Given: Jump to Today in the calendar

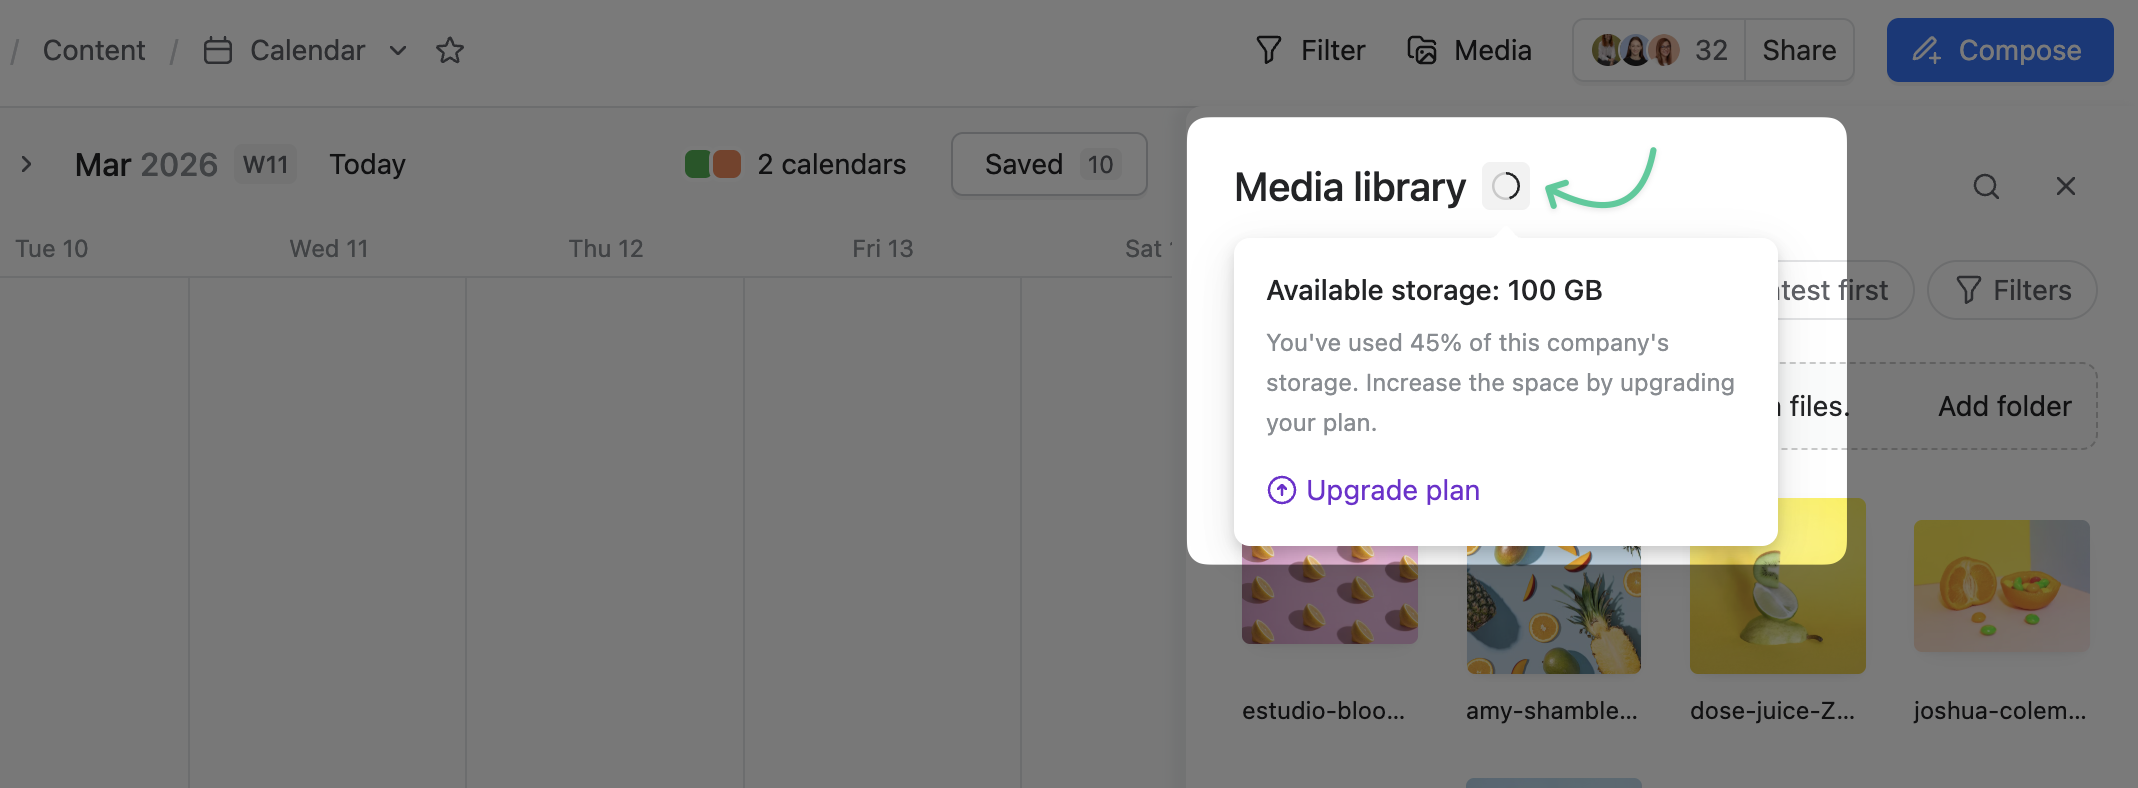Looking at the screenshot, I should pos(367,164).
